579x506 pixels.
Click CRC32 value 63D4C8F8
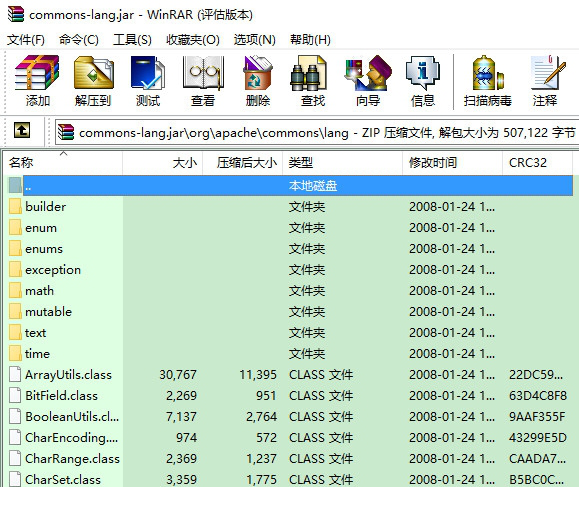[x=538, y=396]
